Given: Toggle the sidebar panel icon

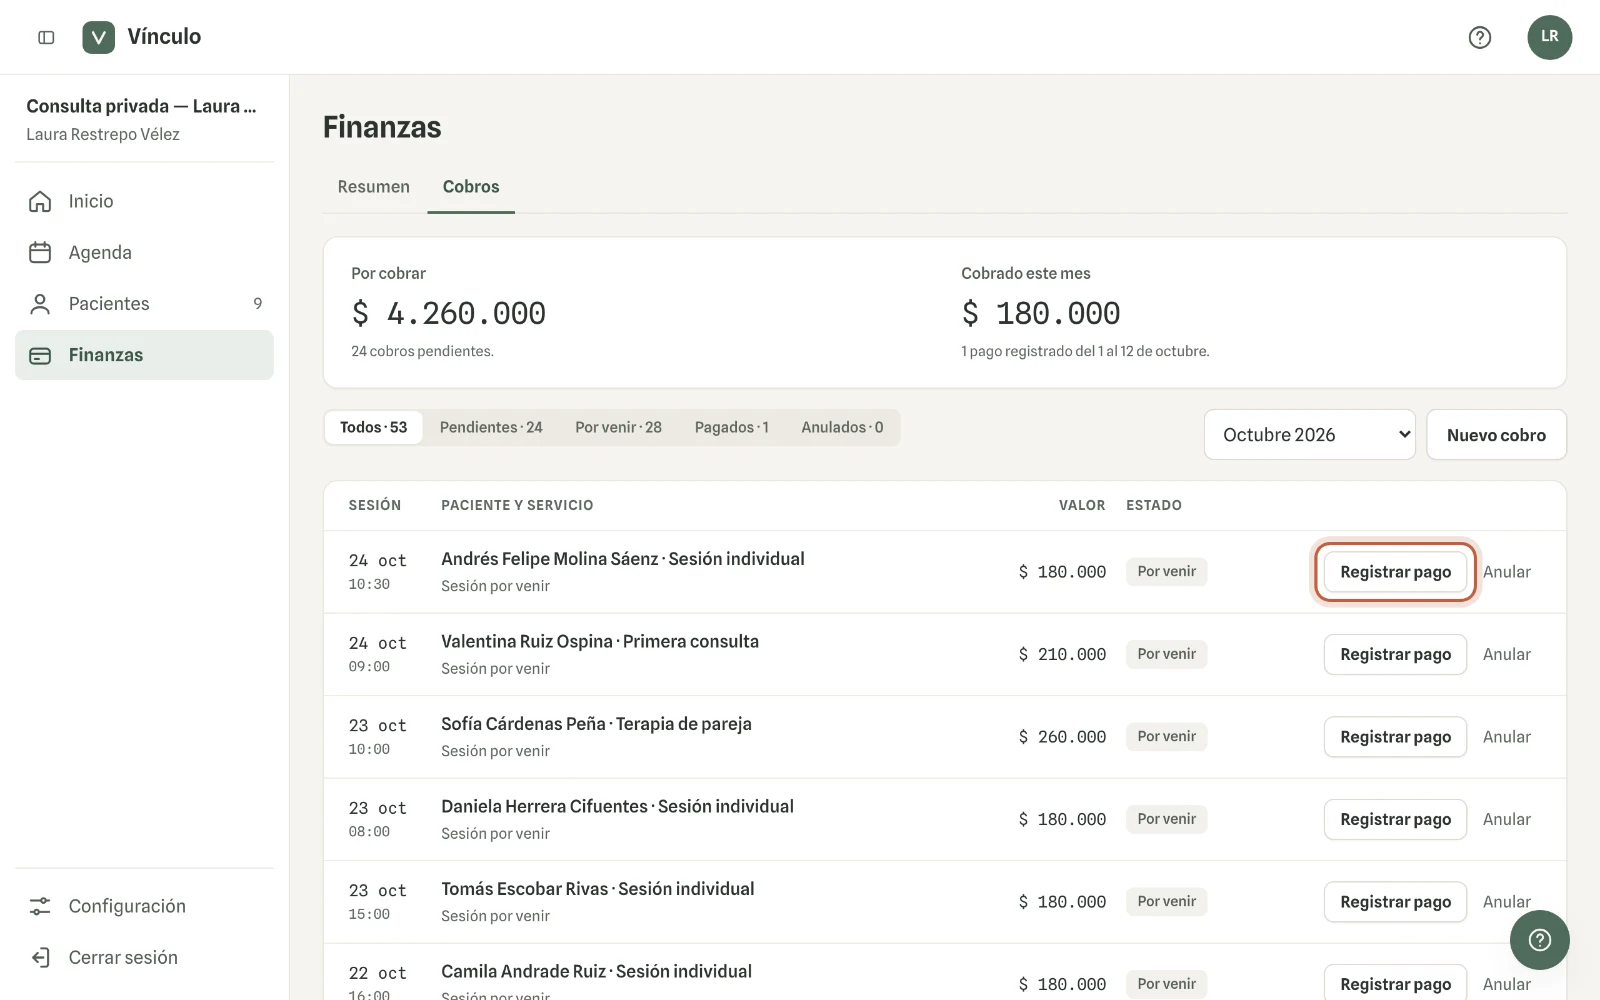Looking at the screenshot, I should [x=46, y=37].
